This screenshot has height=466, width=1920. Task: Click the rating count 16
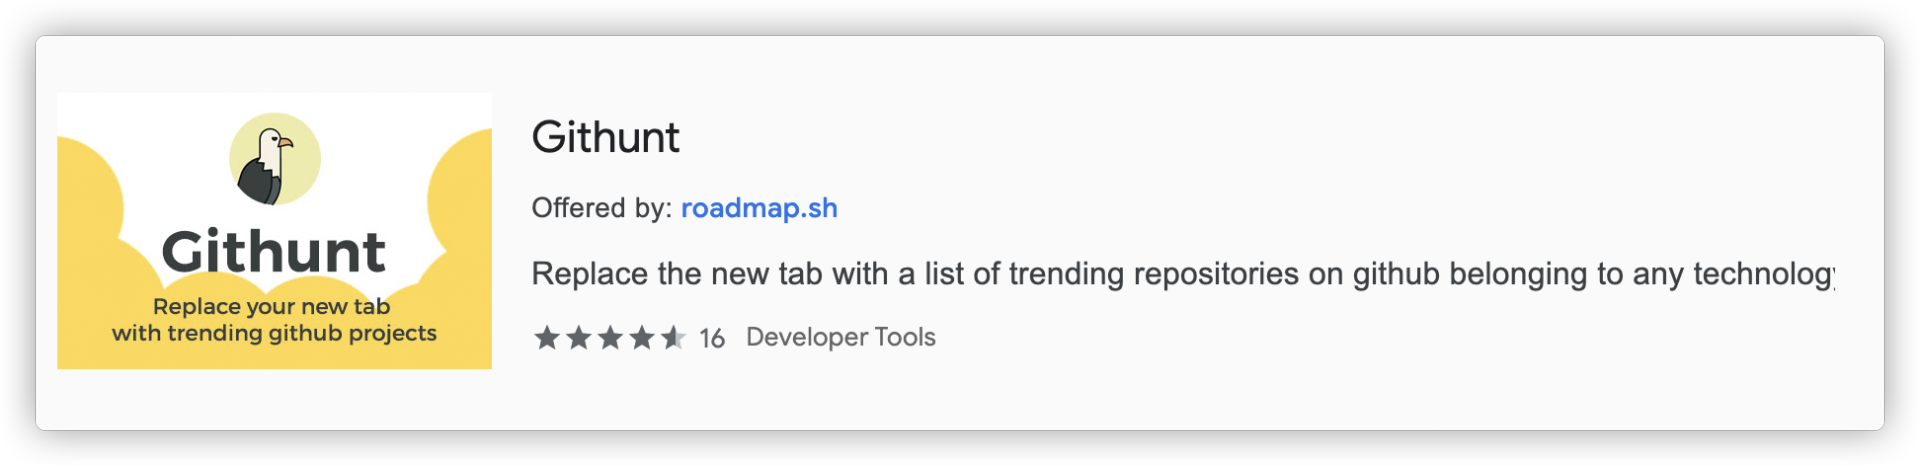[712, 338]
